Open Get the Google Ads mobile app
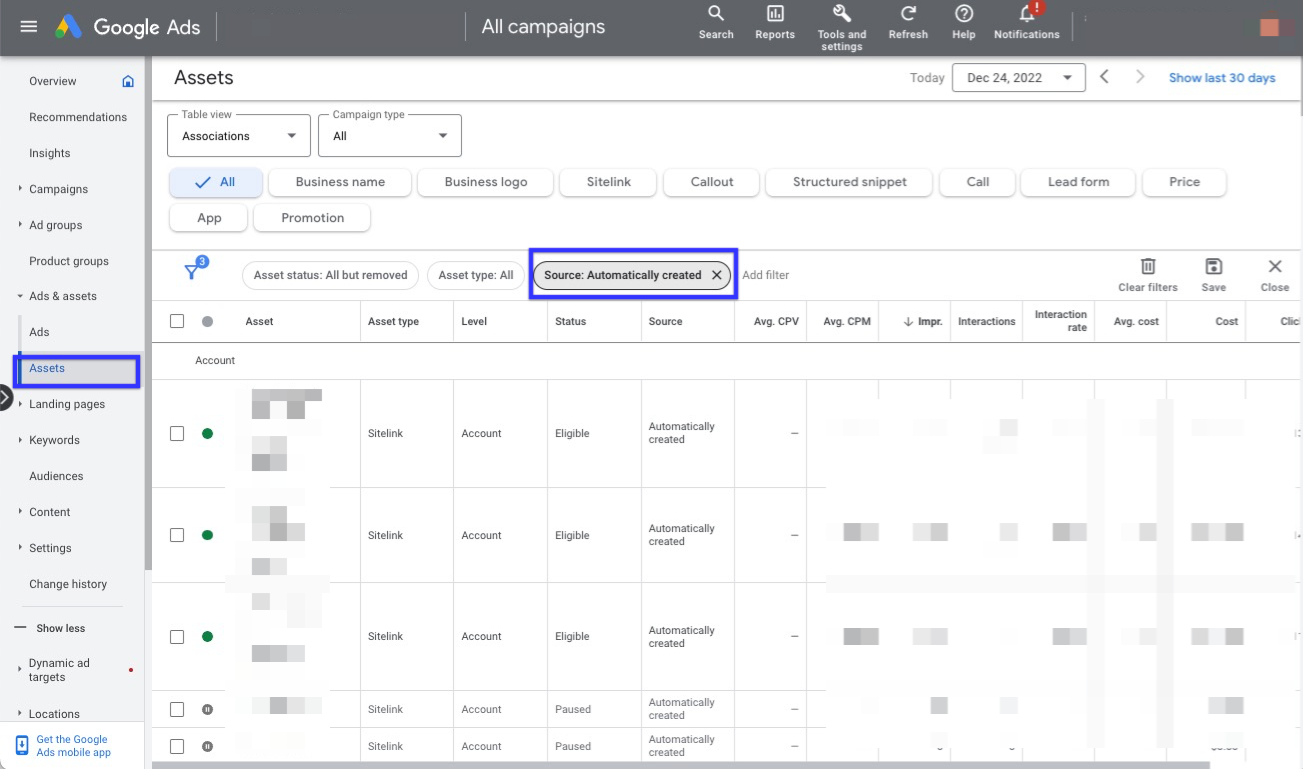Viewport: 1303px width, 769px height. tap(73, 746)
